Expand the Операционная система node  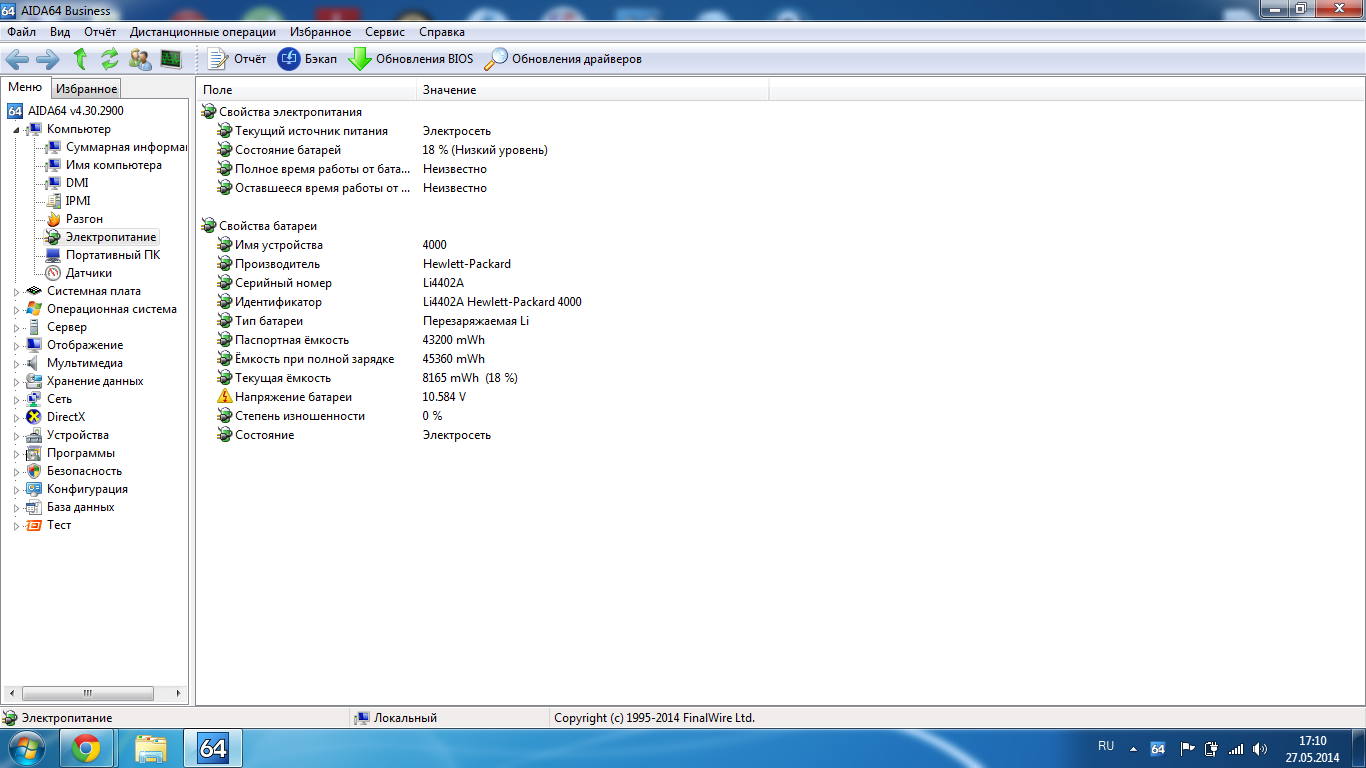(16, 310)
